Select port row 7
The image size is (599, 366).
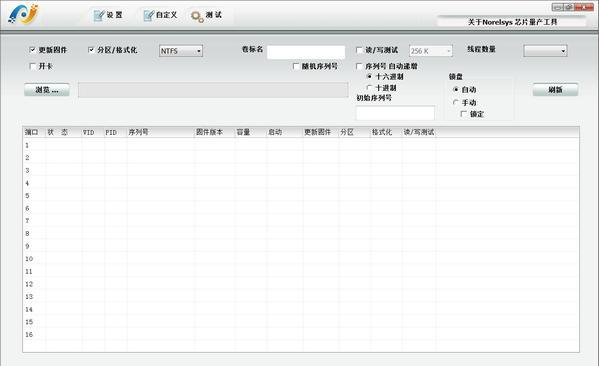[301, 221]
